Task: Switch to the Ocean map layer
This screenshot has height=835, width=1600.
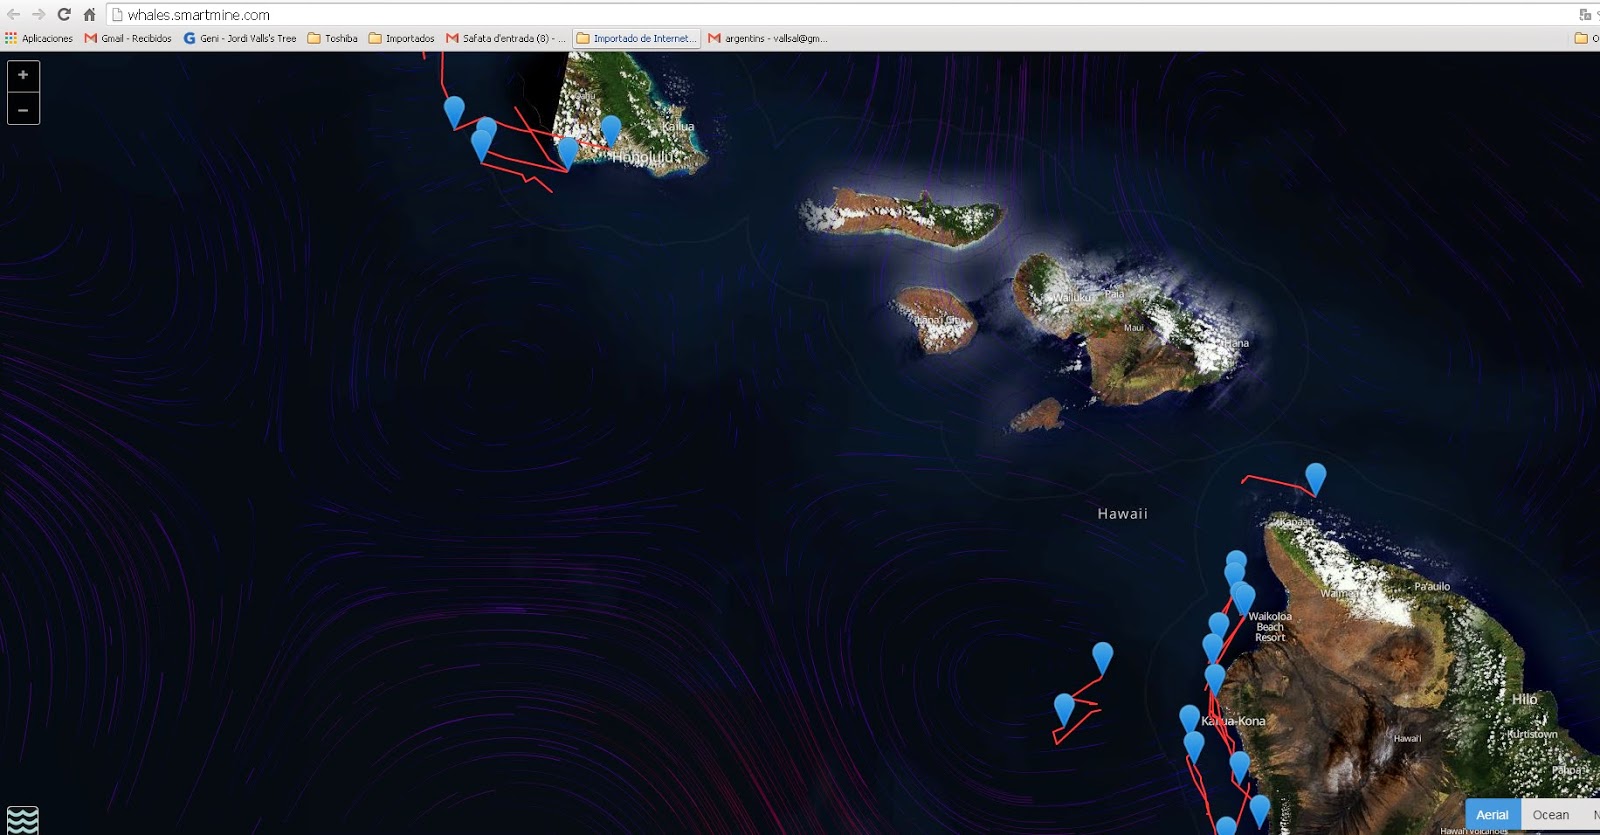Action: click(x=1551, y=815)
